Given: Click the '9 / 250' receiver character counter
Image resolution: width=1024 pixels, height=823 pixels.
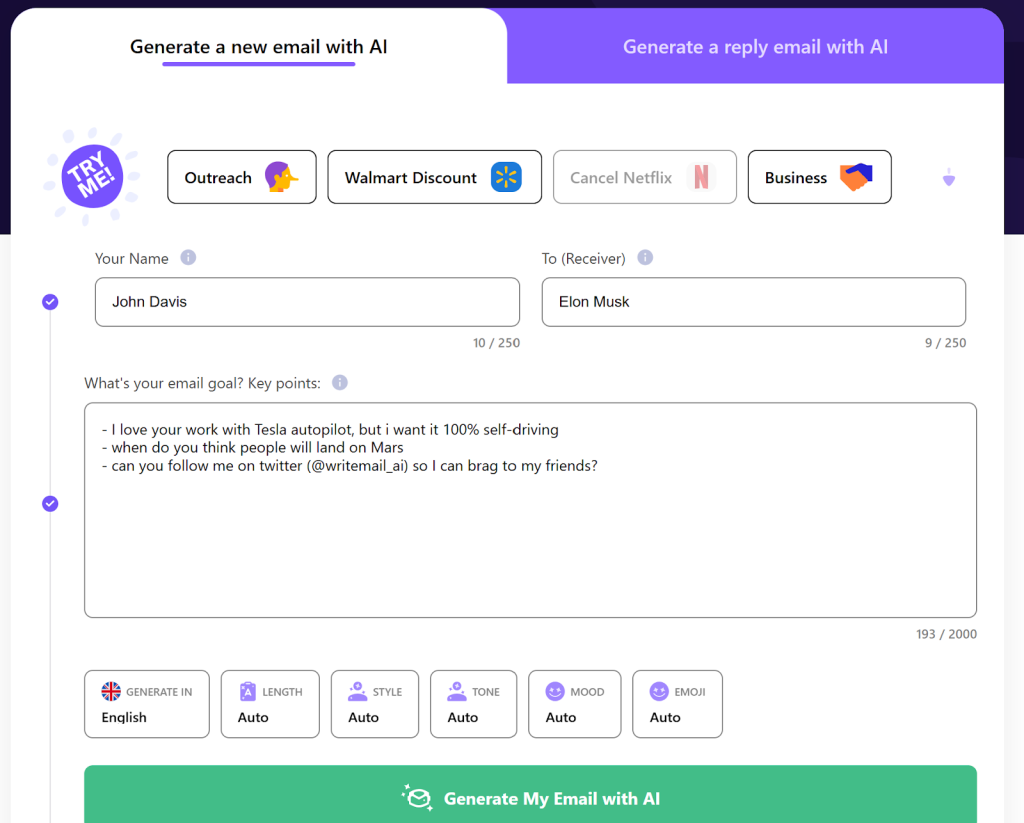Looking at the screenshot, I should click(x=945, y=343).
